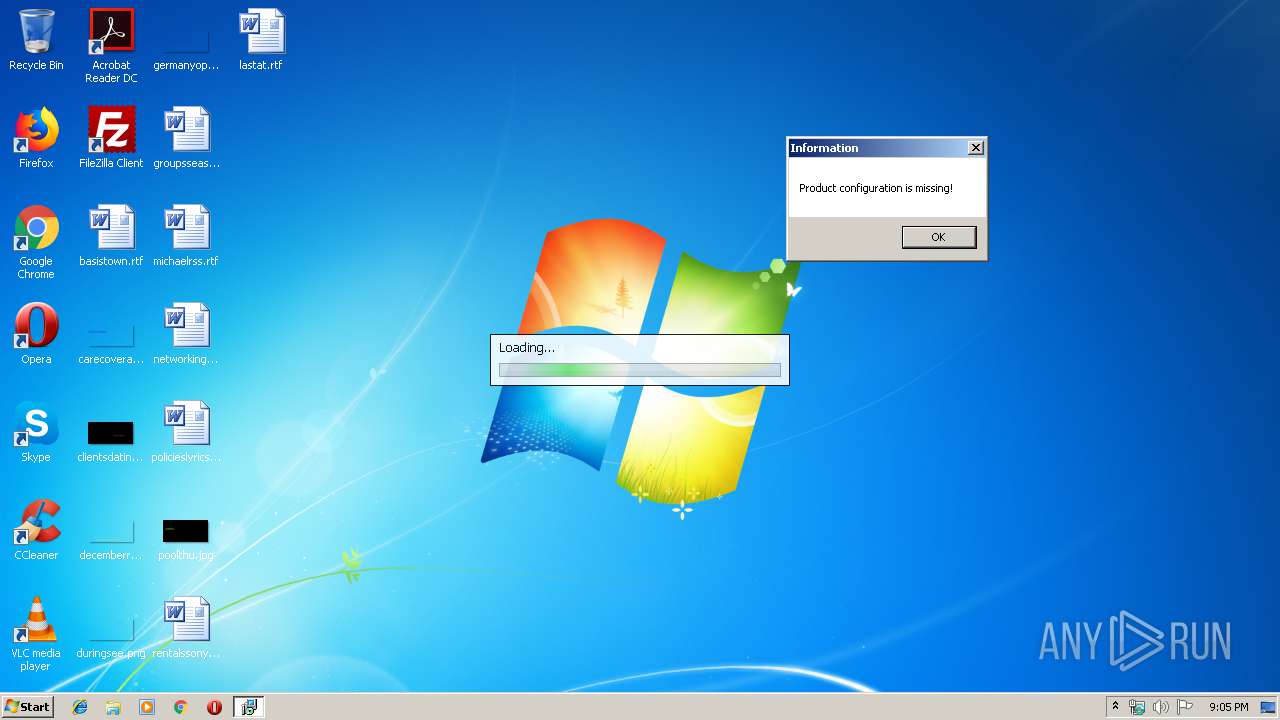The width and height of the screenshot is (1280, 720).
Task: Launch Acrobat Reader DC shortcut
Action: (111, 46)
